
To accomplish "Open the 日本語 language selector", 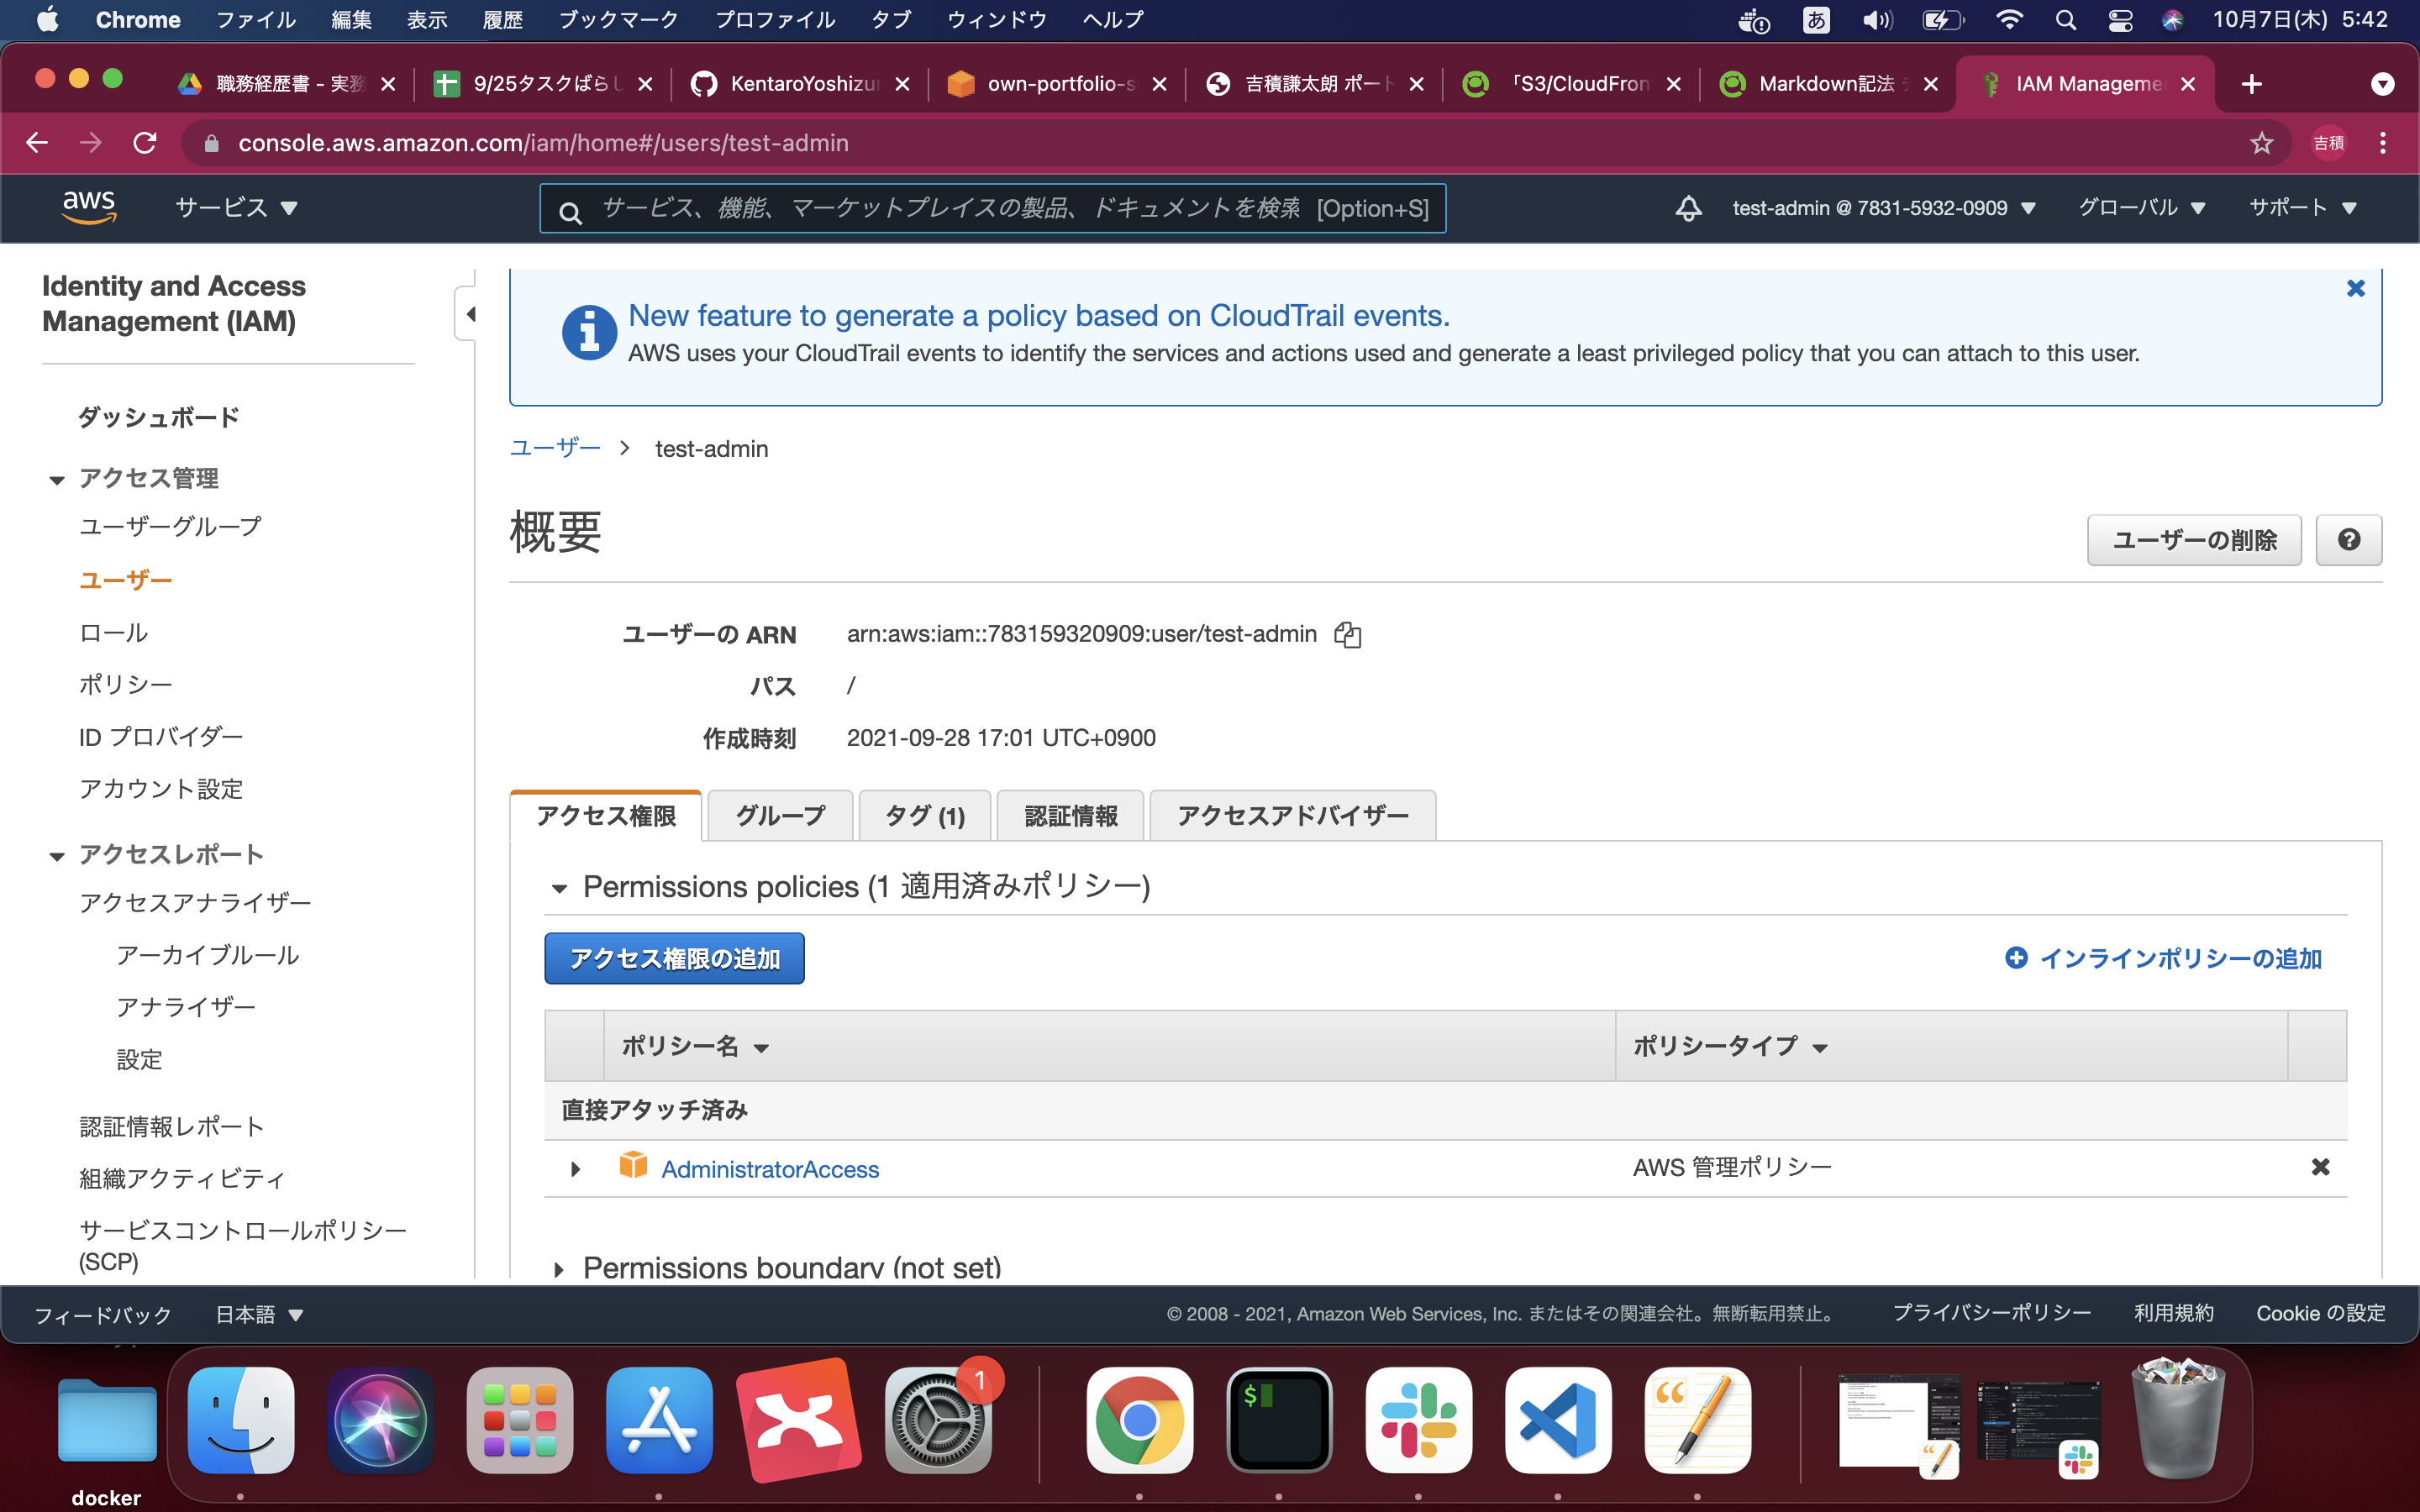I will pyautogui.click(x=257, y=1313).
